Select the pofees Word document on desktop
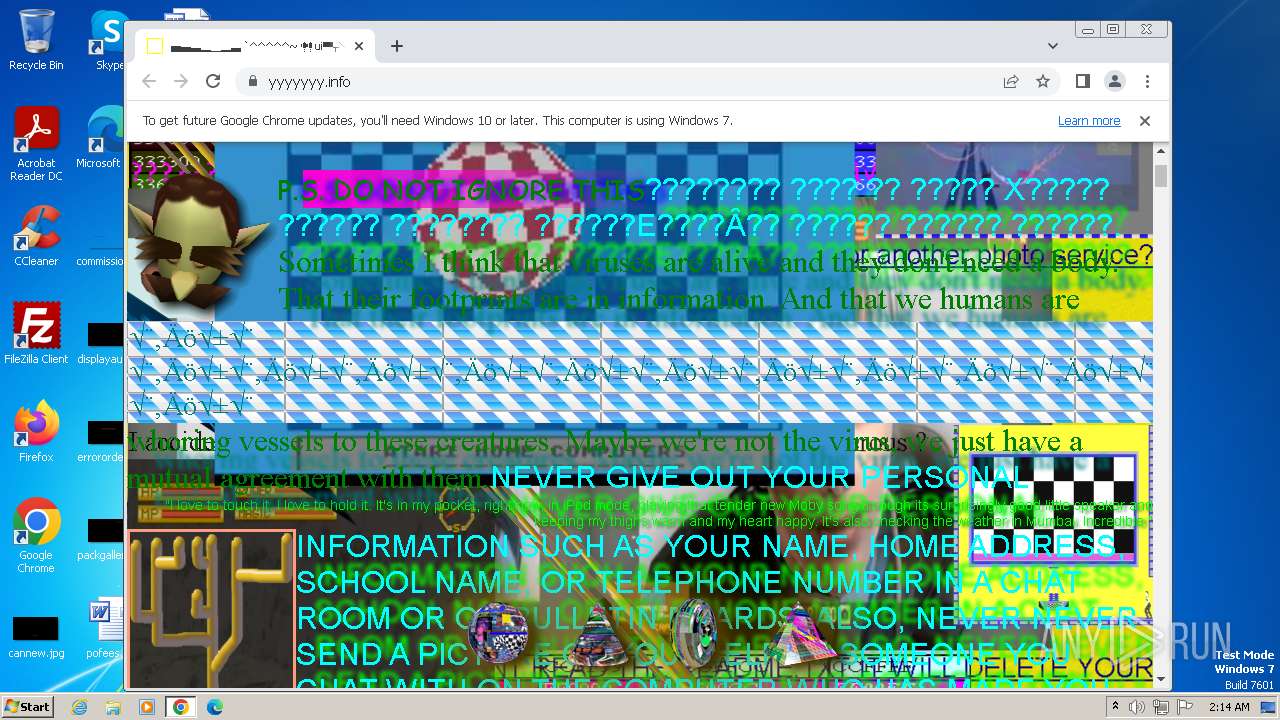Image resolution: width=1280 pixels, height=720 pixels. pyautogui.click(x=104, y=628)
